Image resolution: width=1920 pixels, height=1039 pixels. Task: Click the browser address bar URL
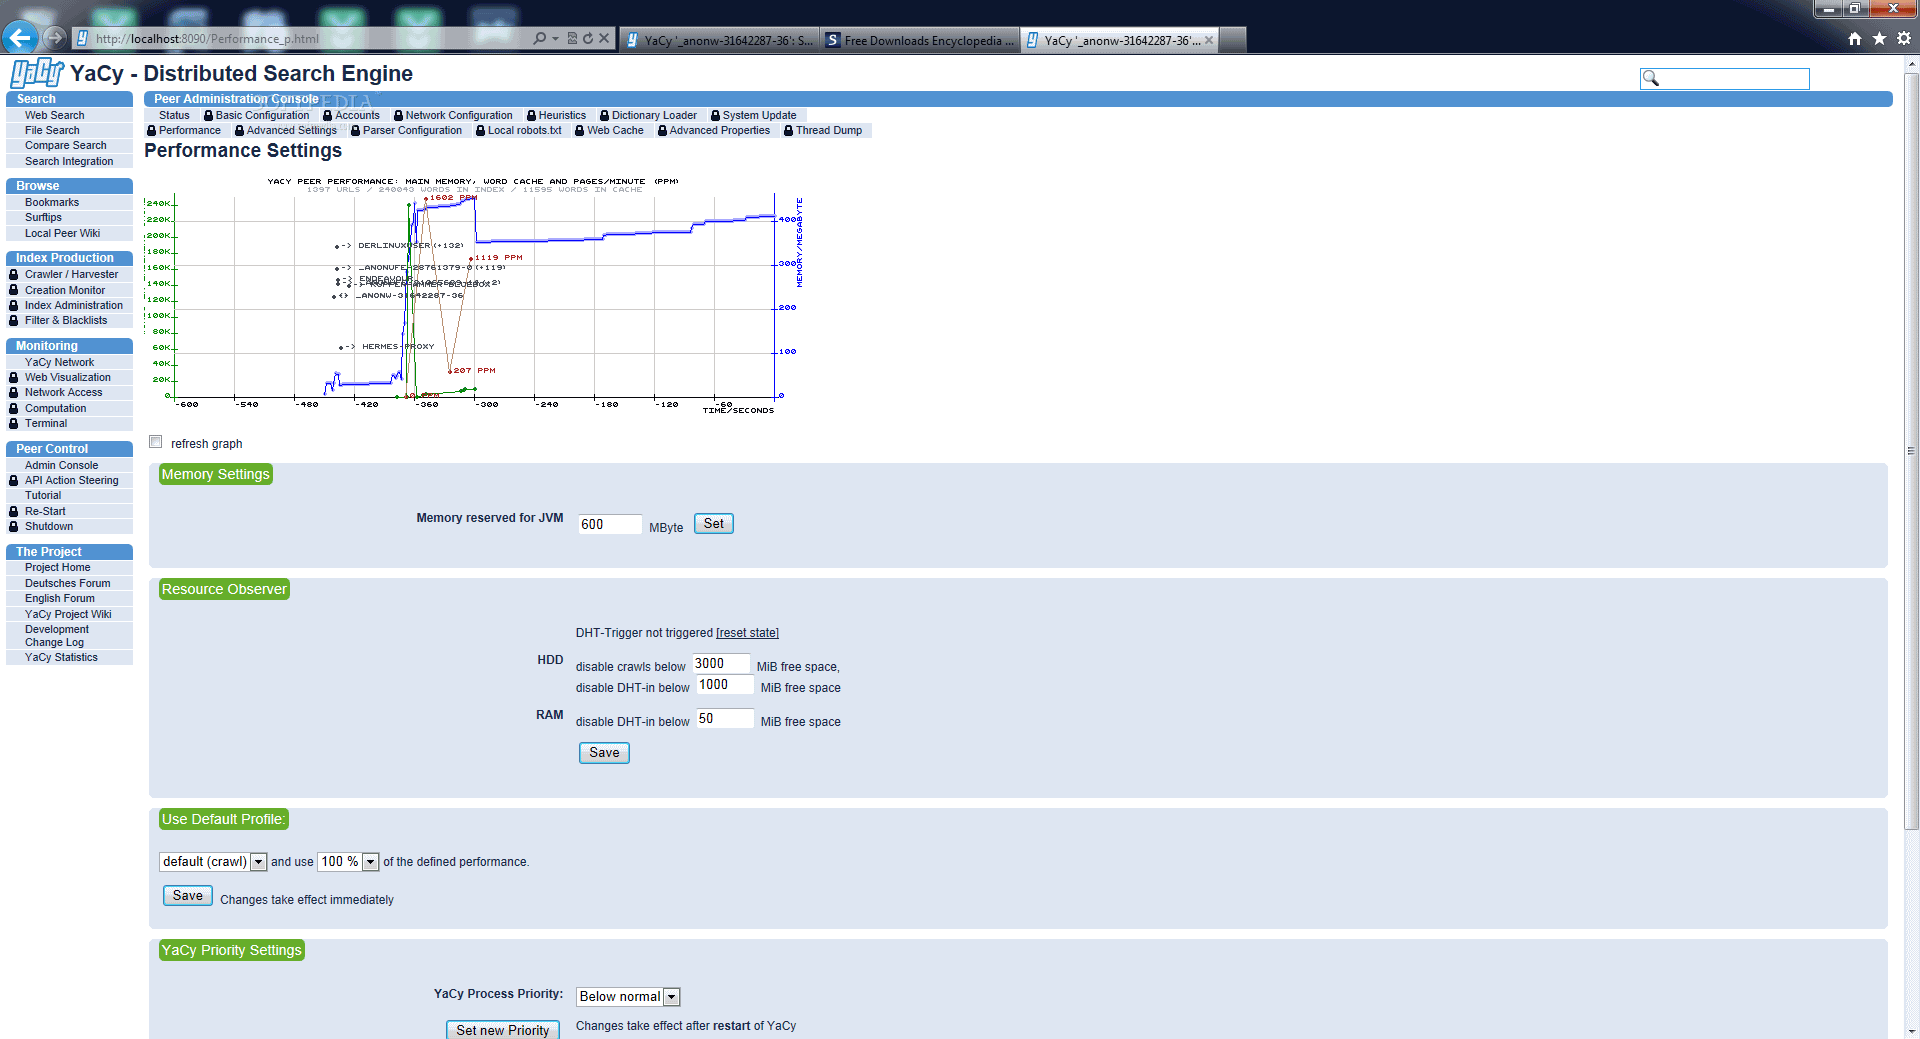207,39
